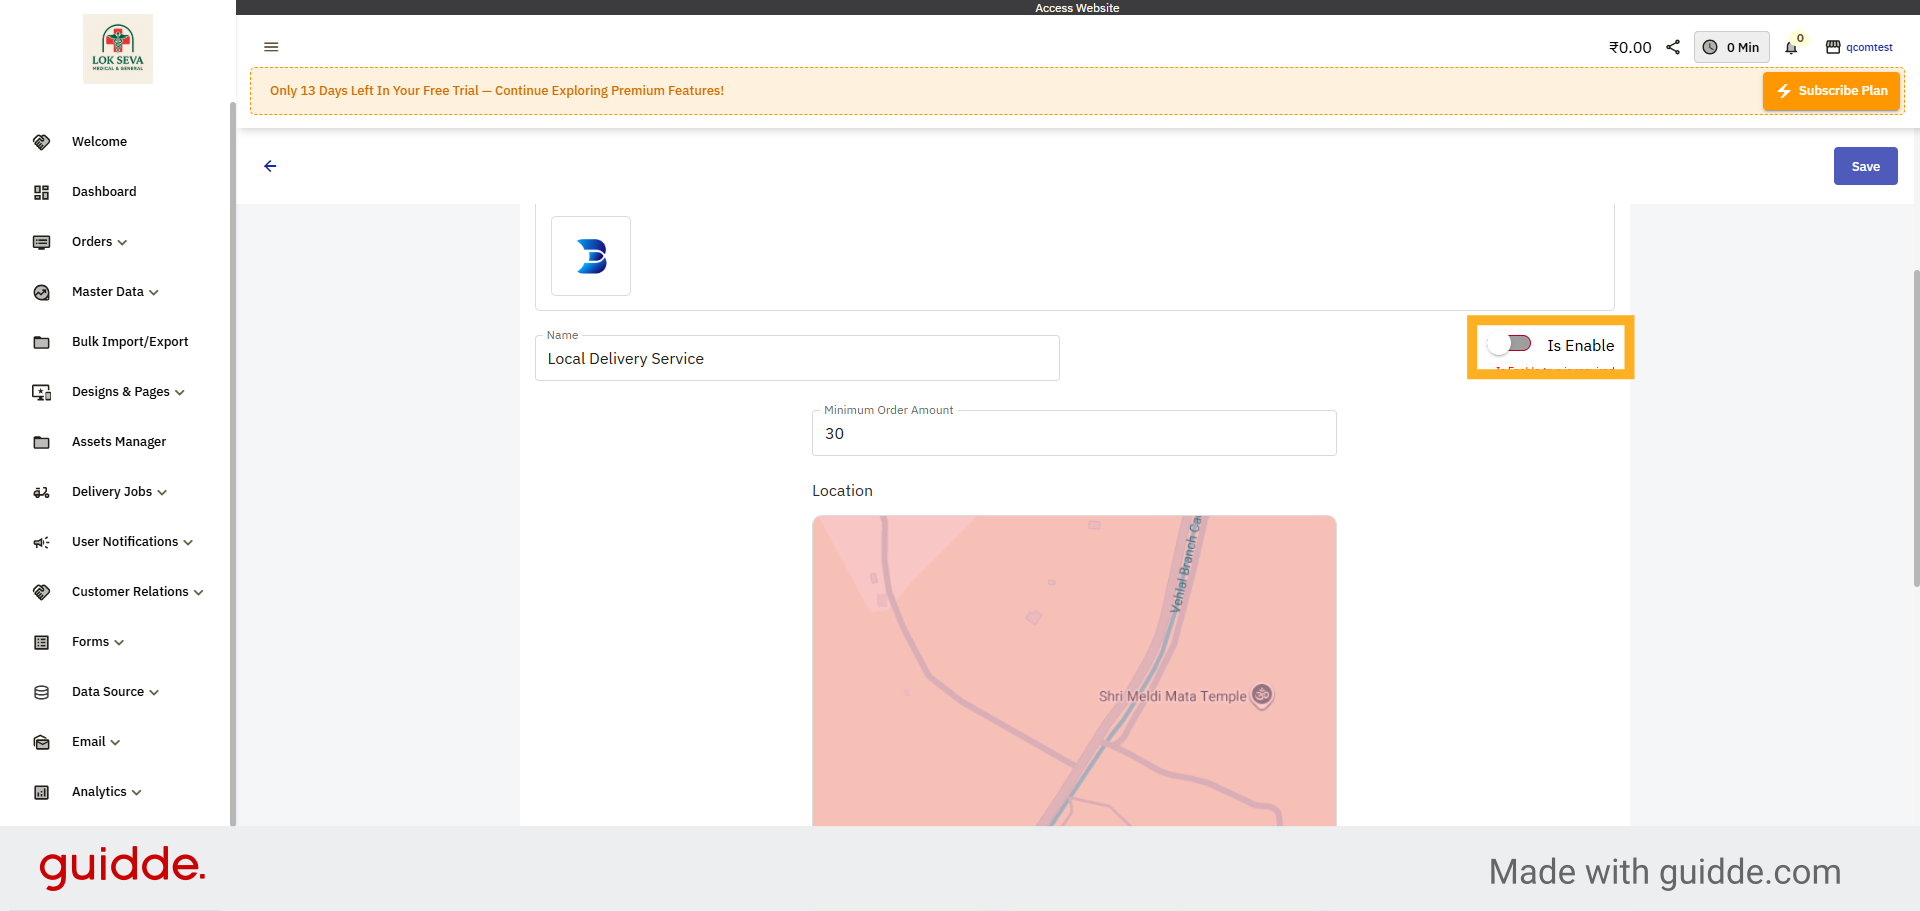
Task: Expand the Orders menu
Action: coord(97,241)
